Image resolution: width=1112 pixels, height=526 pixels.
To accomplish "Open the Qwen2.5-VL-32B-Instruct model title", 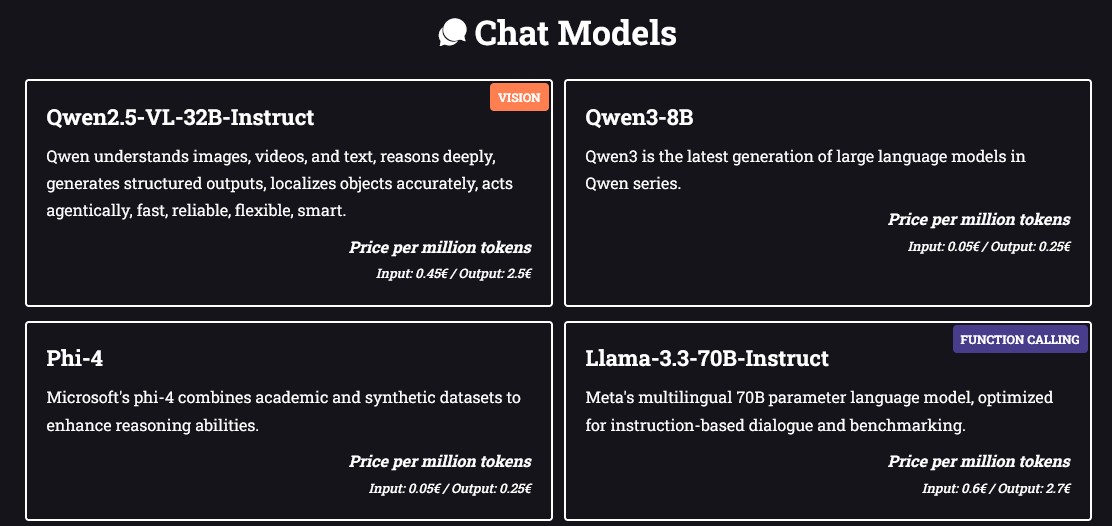I will (180, 117).
